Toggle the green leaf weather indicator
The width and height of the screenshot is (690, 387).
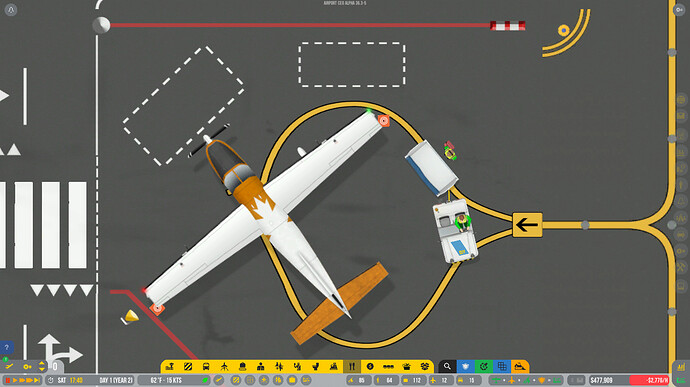[205, 380]
